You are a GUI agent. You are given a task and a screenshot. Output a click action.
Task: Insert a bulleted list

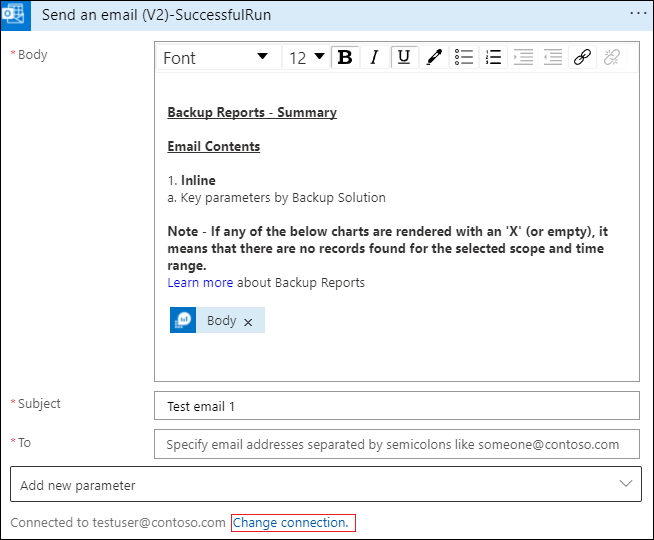tap(464, 57)
